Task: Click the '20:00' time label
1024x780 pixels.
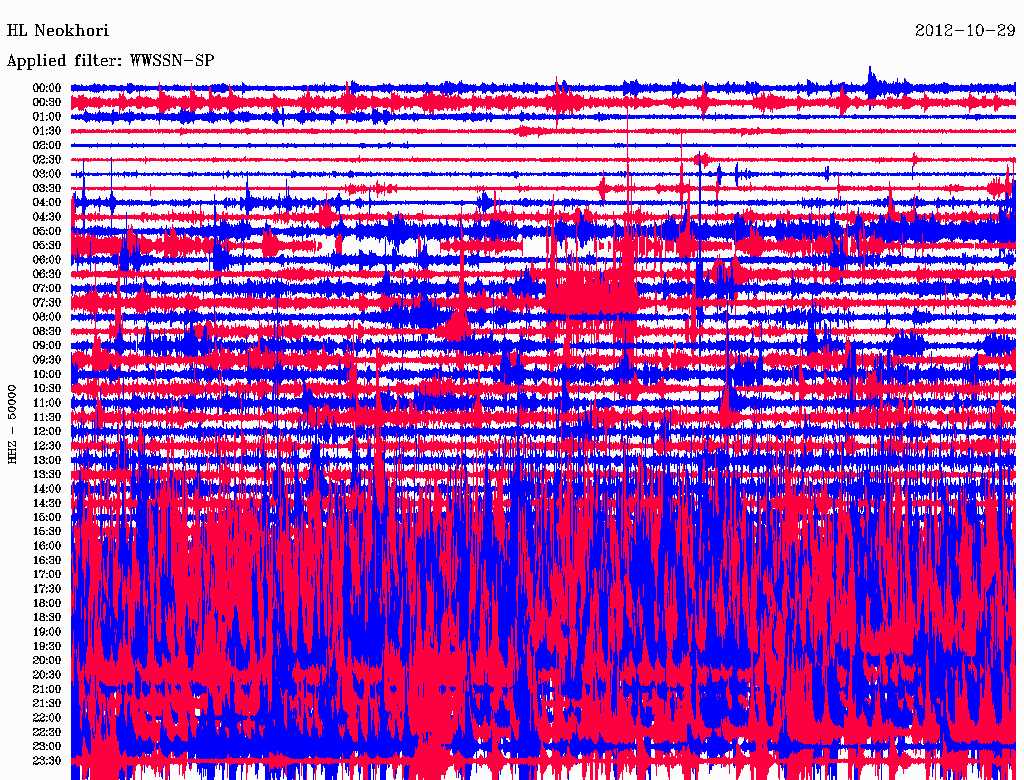Action: tap(47, 660)
